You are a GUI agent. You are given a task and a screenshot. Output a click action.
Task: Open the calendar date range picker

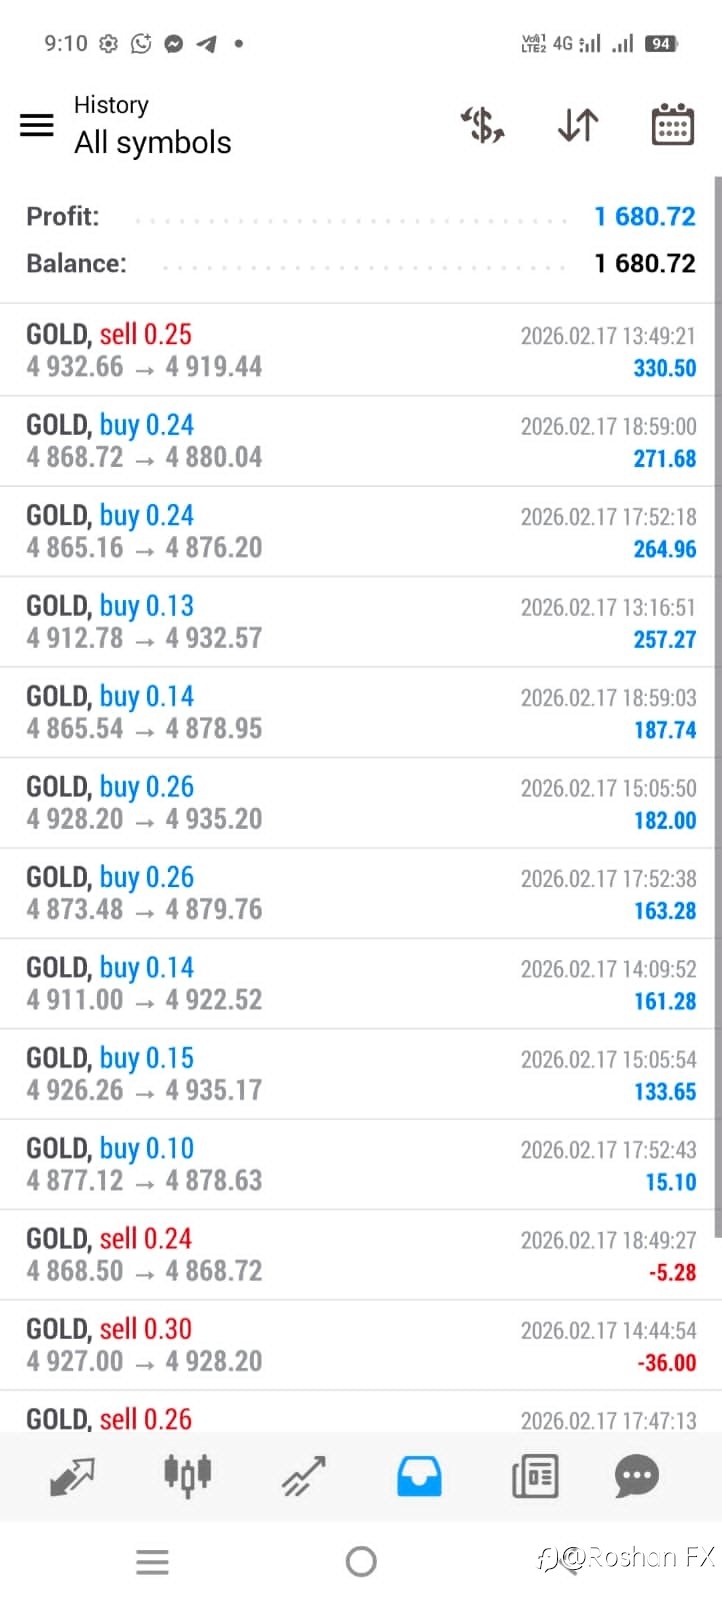(x=672, y=125)
